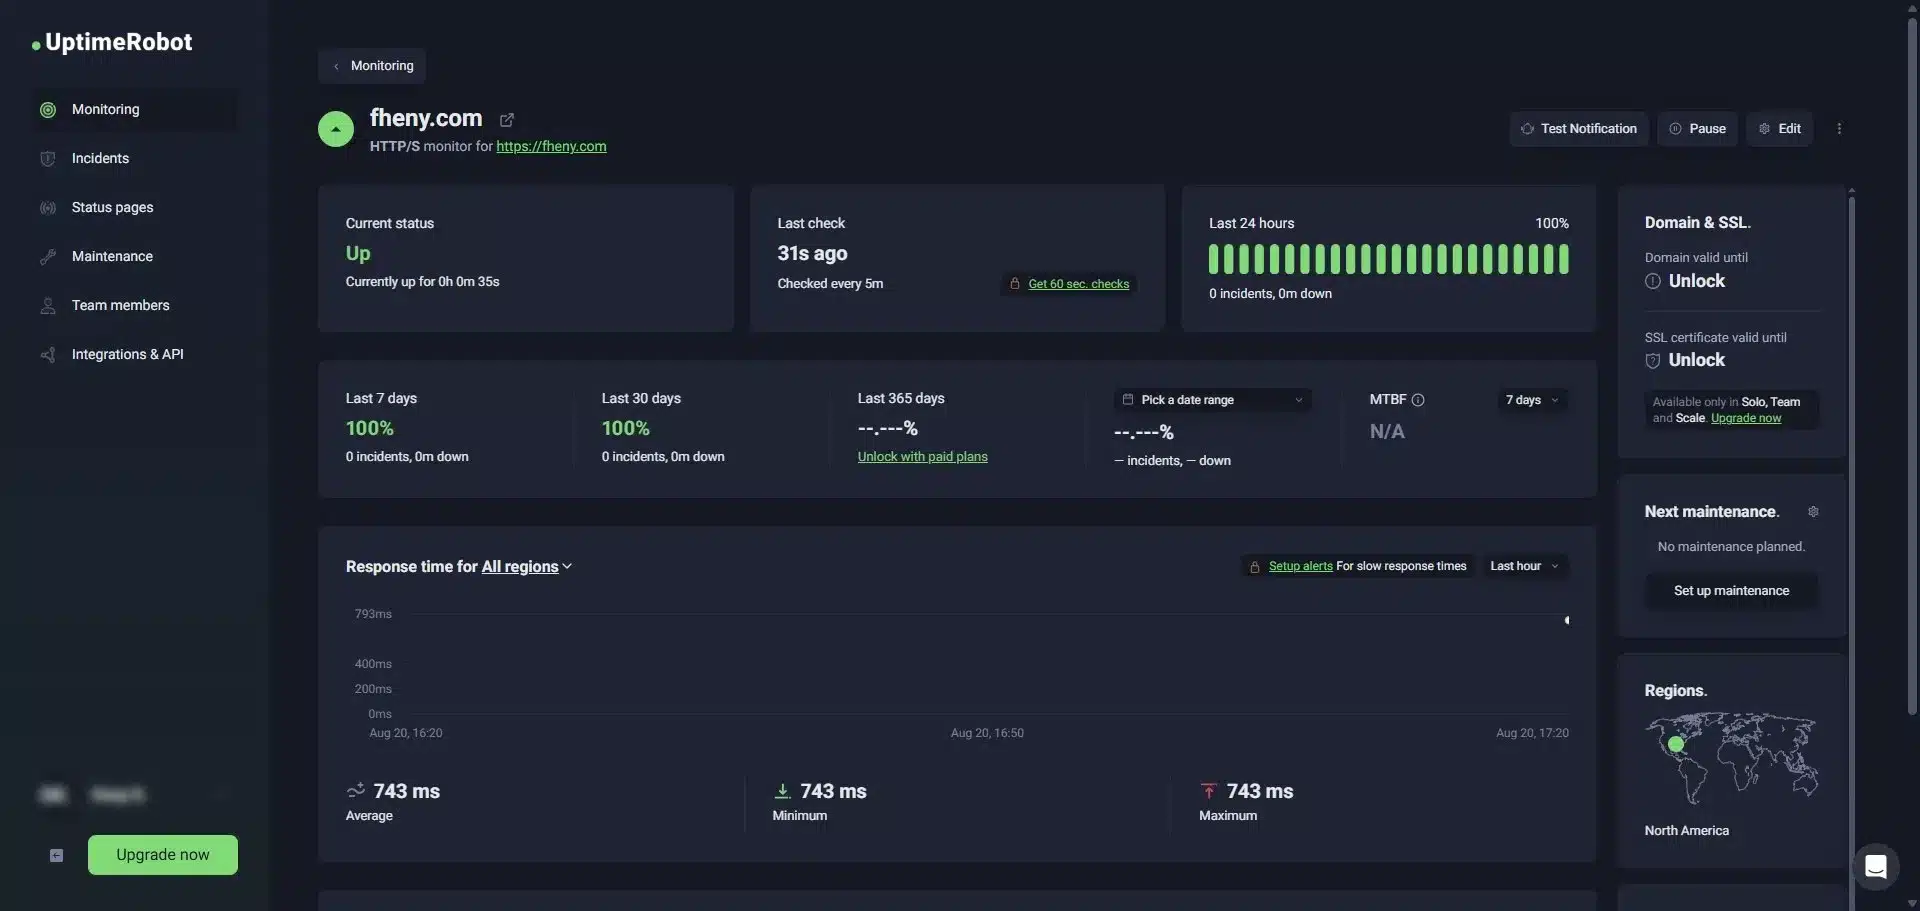
Task: Click the Maximum response time icon
Action: pos(1209,791)
